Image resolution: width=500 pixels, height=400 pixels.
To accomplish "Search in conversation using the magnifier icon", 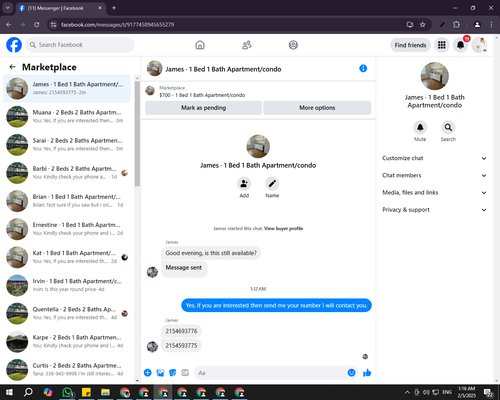I will click(448, 127).
